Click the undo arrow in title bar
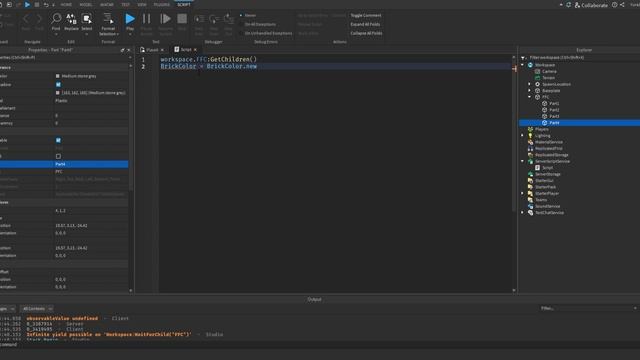The height and width of the screenshot is (360, 640). click(46, 4)
